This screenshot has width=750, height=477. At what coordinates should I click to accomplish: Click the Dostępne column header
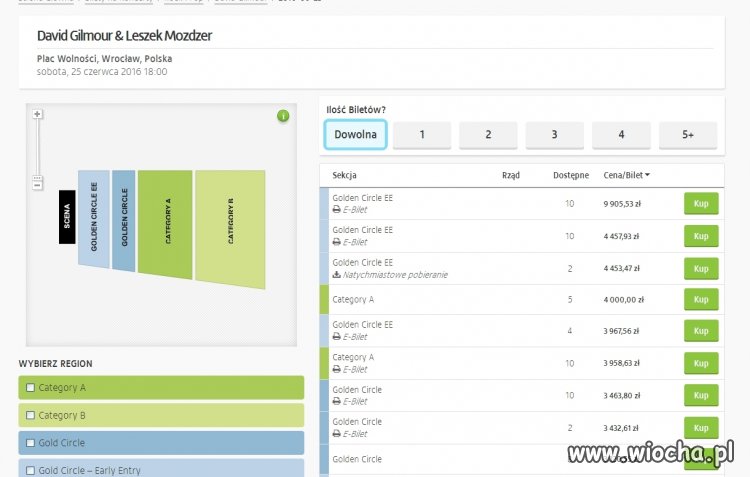pyautogui.click(x=571, y=175)
